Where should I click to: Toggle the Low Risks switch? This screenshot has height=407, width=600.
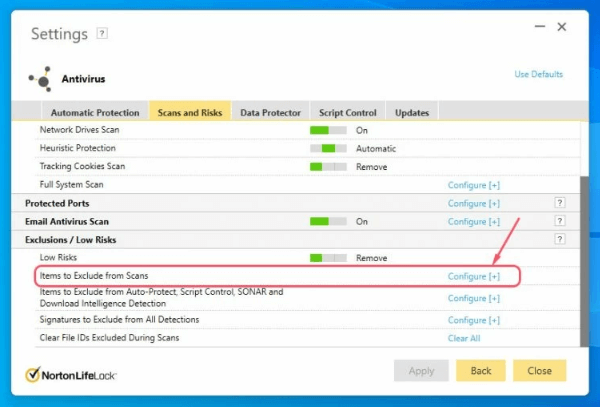pyautogui.click(x=327, y=258)
